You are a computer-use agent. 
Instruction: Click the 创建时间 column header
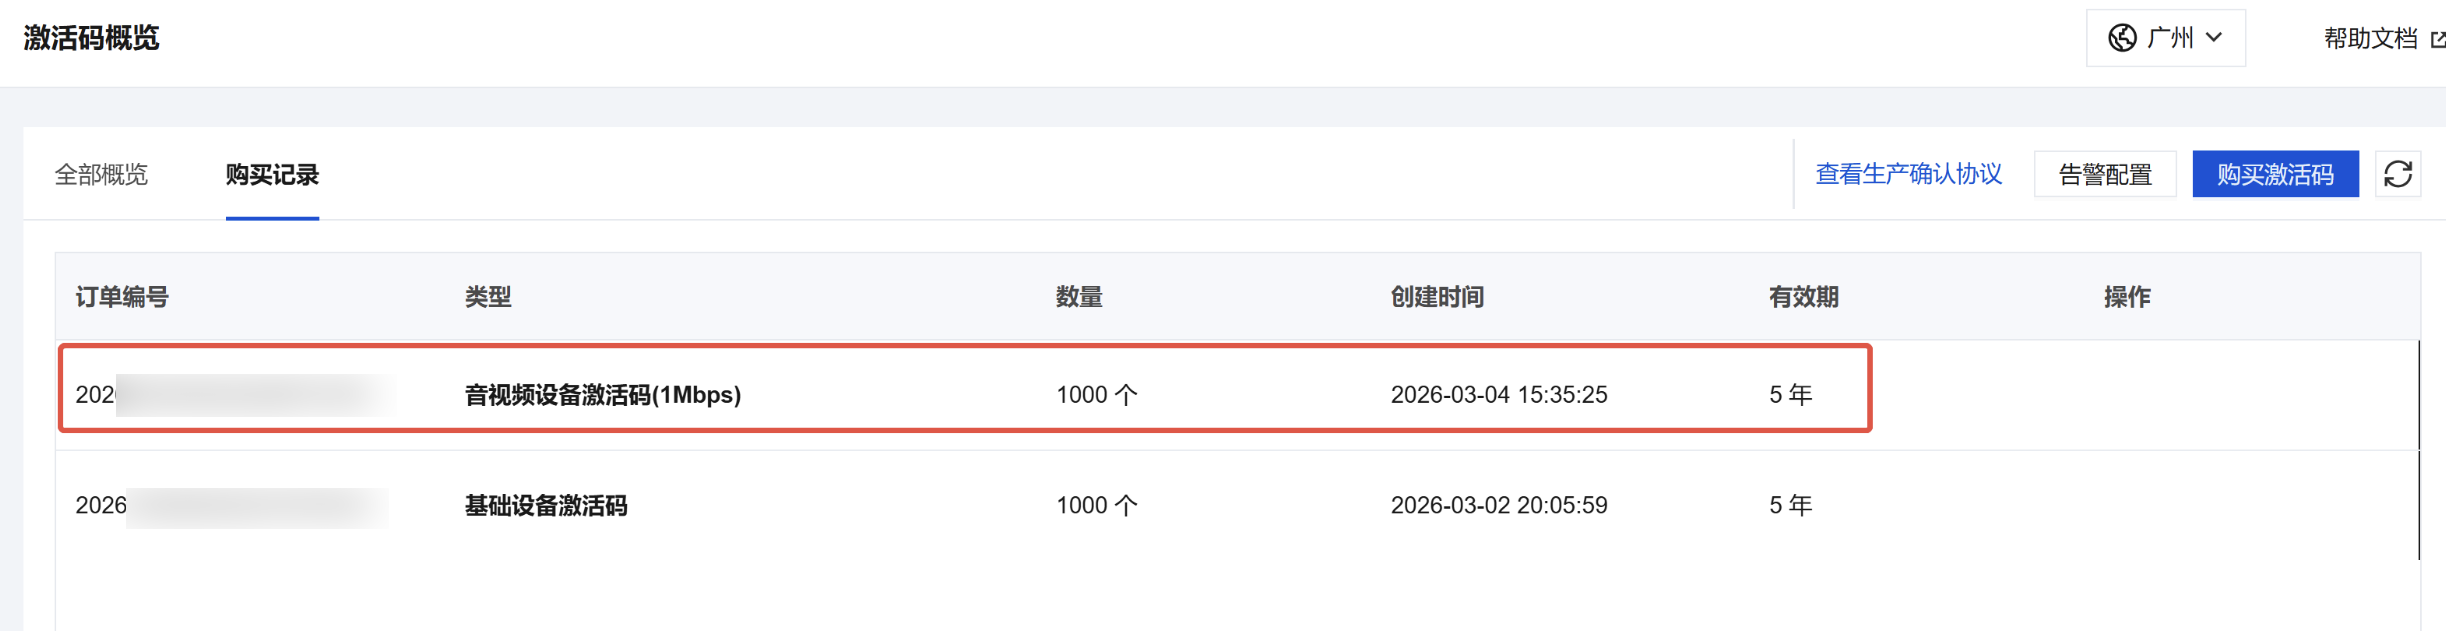click(1437, 297)
